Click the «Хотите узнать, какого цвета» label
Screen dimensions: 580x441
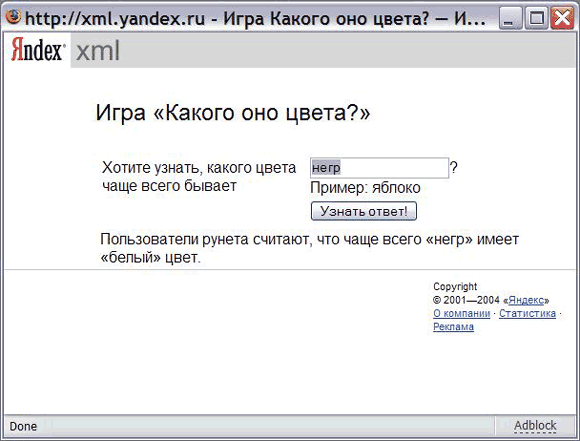pos(199,168)
